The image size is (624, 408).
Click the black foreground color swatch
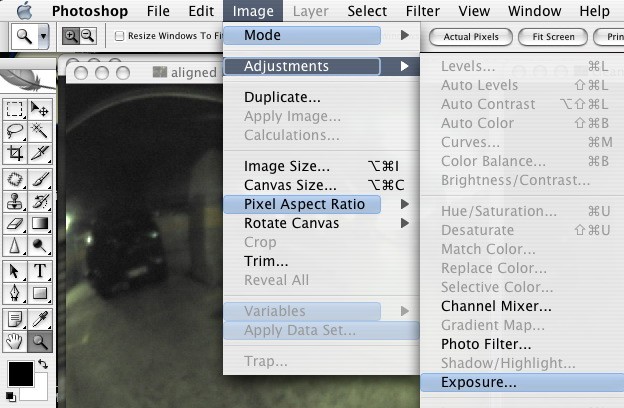coord(21,374)
